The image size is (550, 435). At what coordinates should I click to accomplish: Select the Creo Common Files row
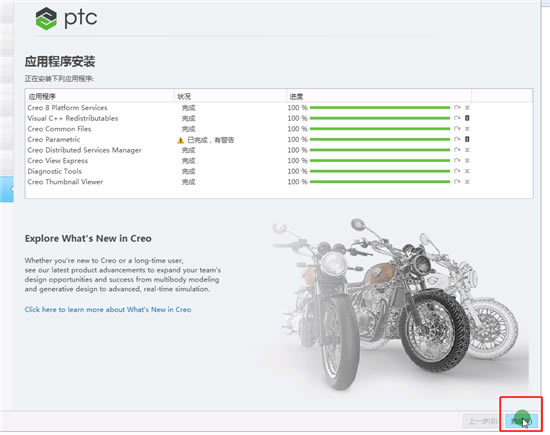(x=279, y=129)
